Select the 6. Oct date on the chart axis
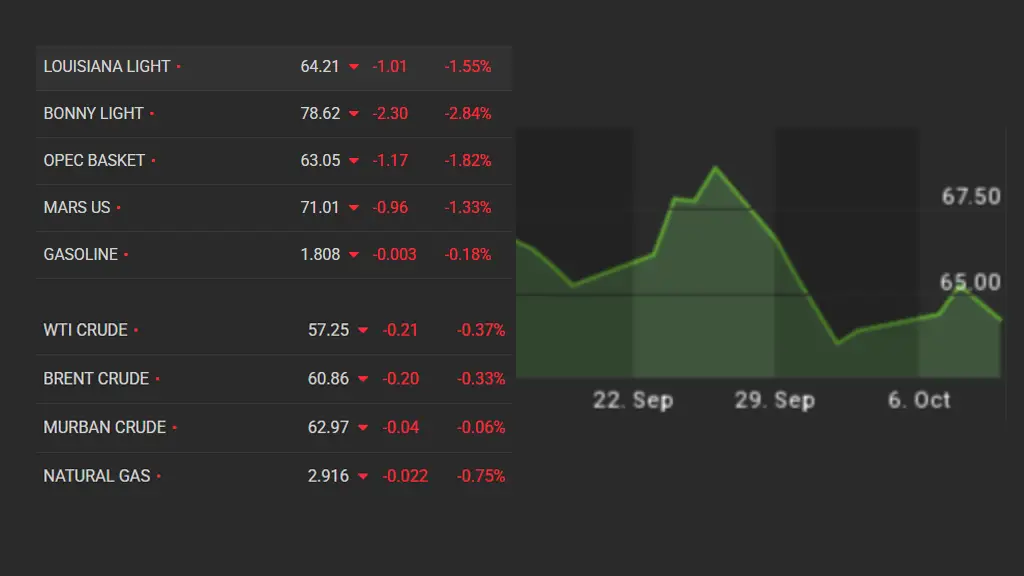The image size is (1024, 576). tap(919, 400)
